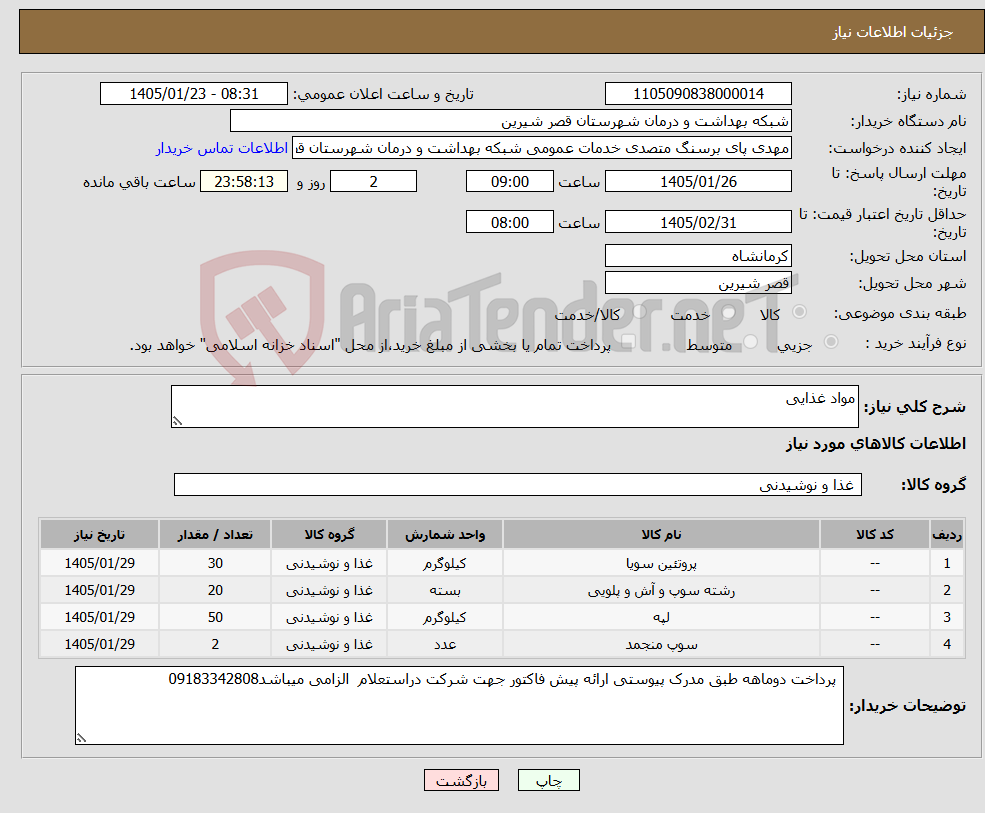Click the تعداد / مقدار column header
985x813 pixels.
point(215,535)
